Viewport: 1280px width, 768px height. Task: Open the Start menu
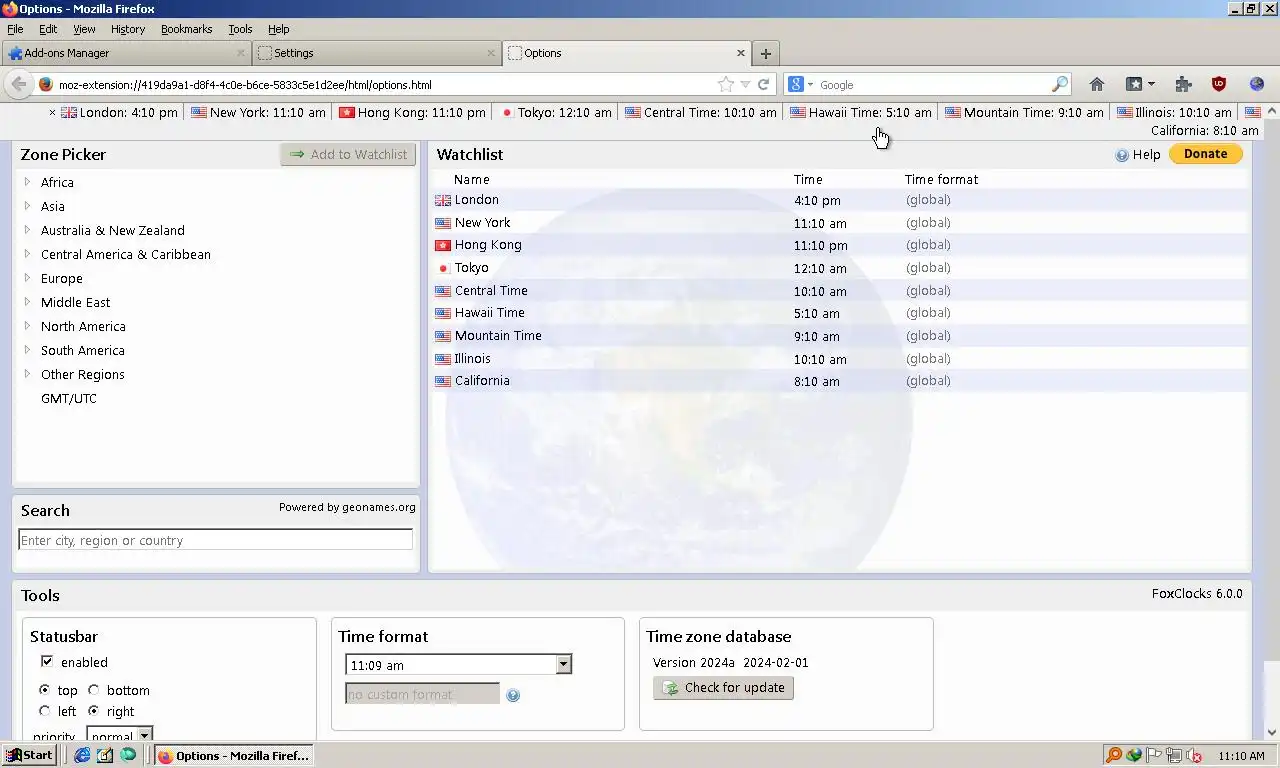29,755
